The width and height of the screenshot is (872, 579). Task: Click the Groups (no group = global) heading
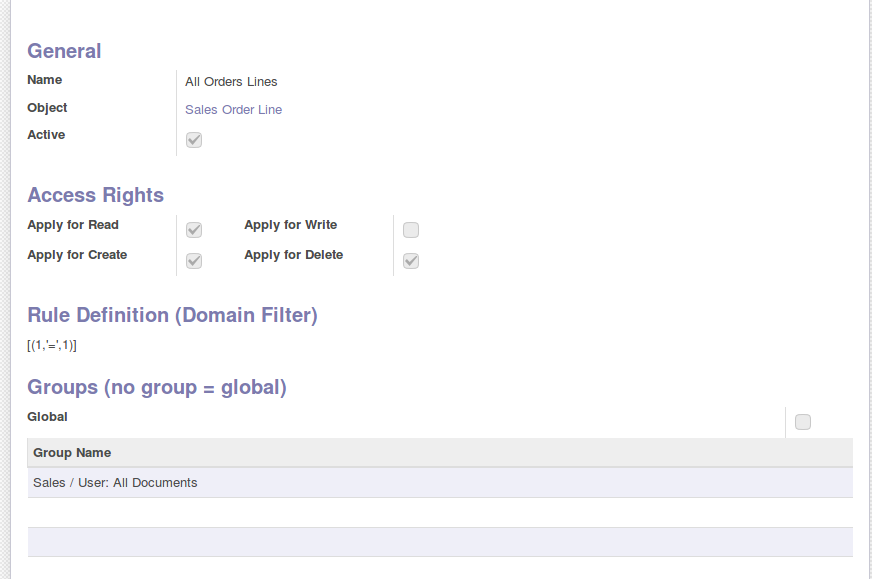coord(157,387)
